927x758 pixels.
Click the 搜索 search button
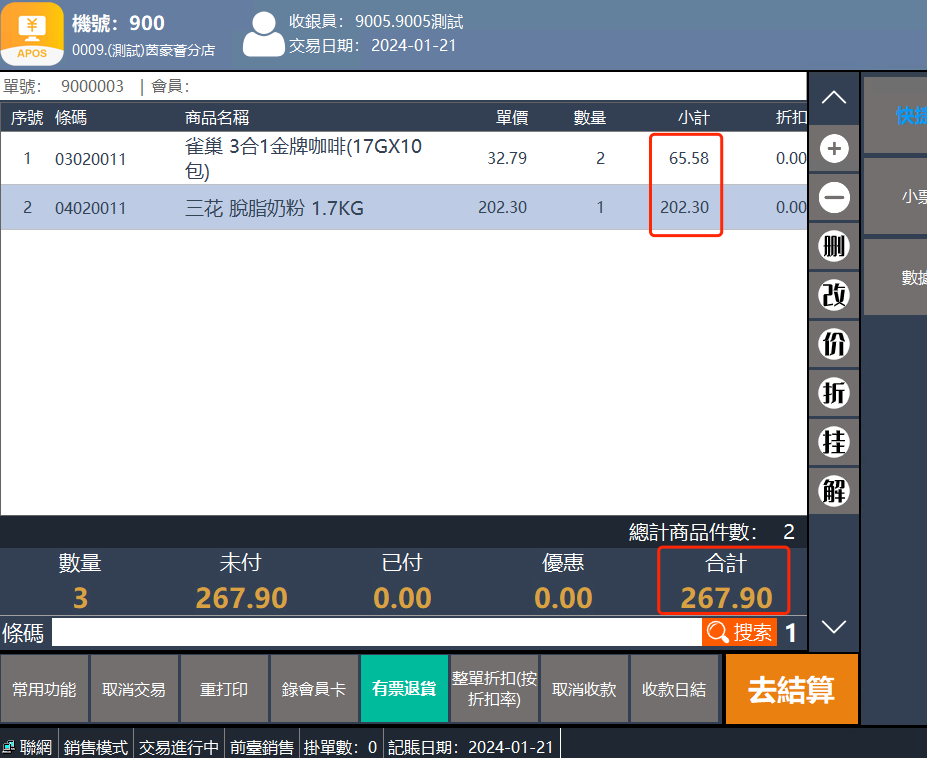[x=740, y=632]
